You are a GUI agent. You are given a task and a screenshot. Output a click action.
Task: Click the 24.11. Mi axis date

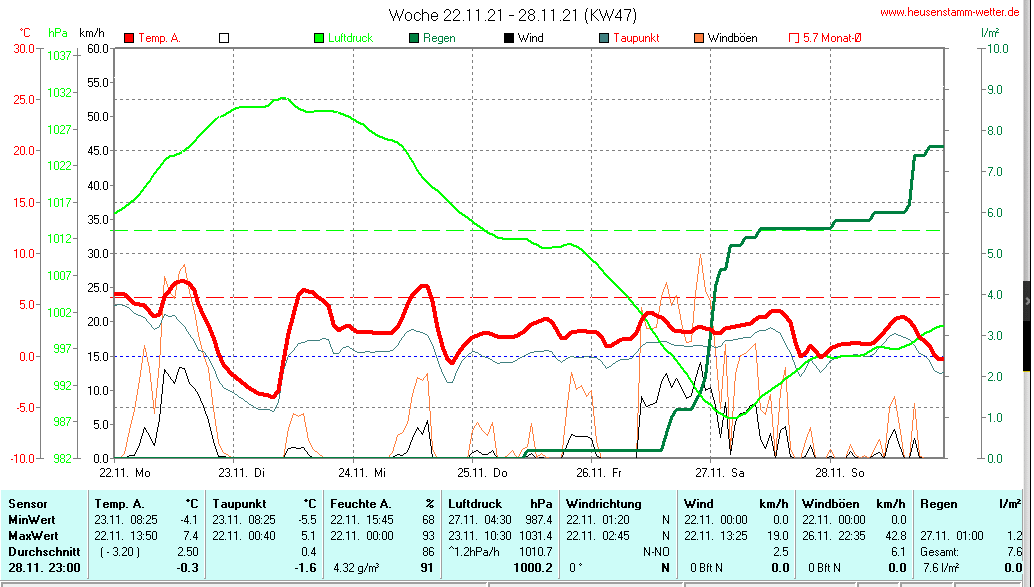[362, 473]
